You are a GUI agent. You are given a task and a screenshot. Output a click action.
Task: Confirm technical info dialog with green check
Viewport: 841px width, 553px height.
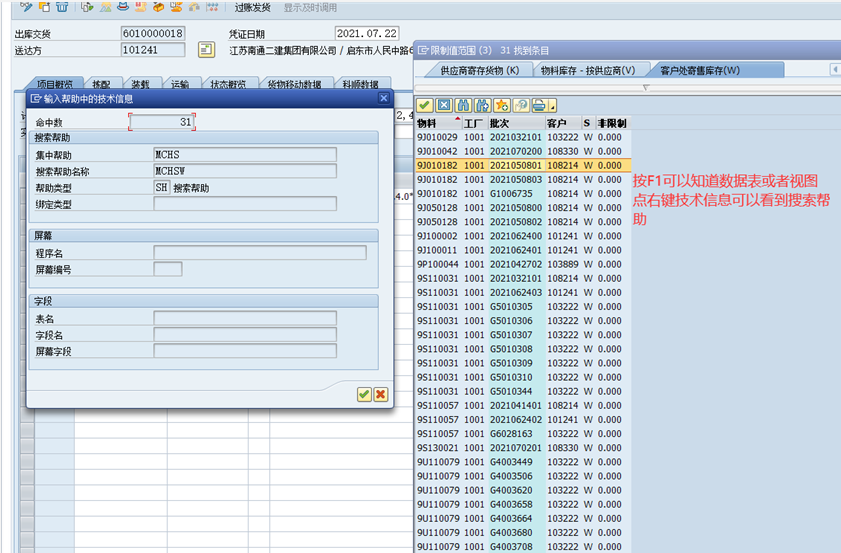(364, 394)
